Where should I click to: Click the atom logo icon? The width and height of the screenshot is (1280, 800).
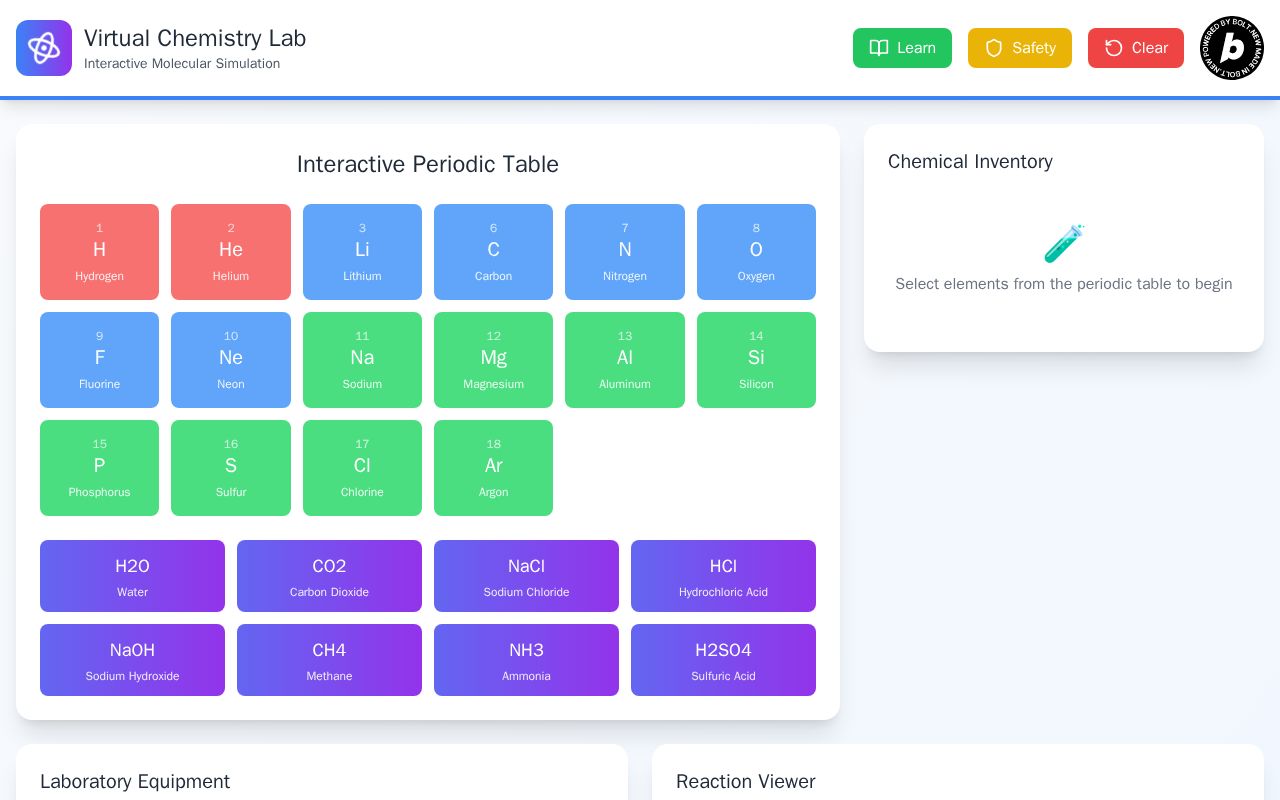click(44, 48)
